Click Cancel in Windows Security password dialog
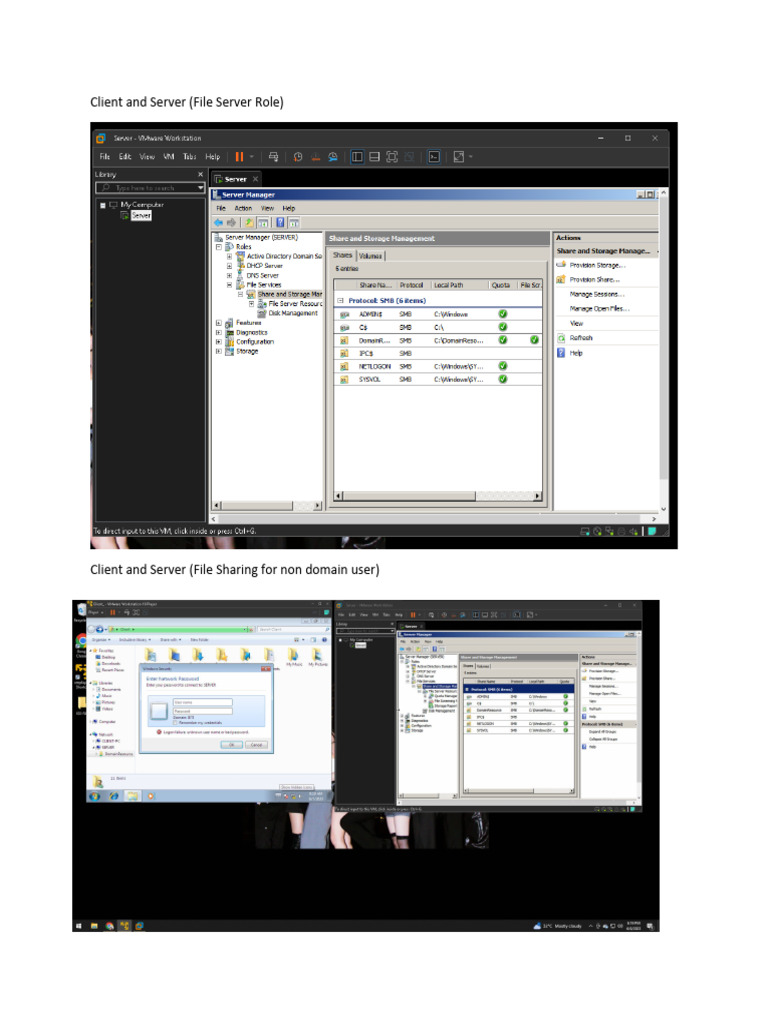 [257, 744]
